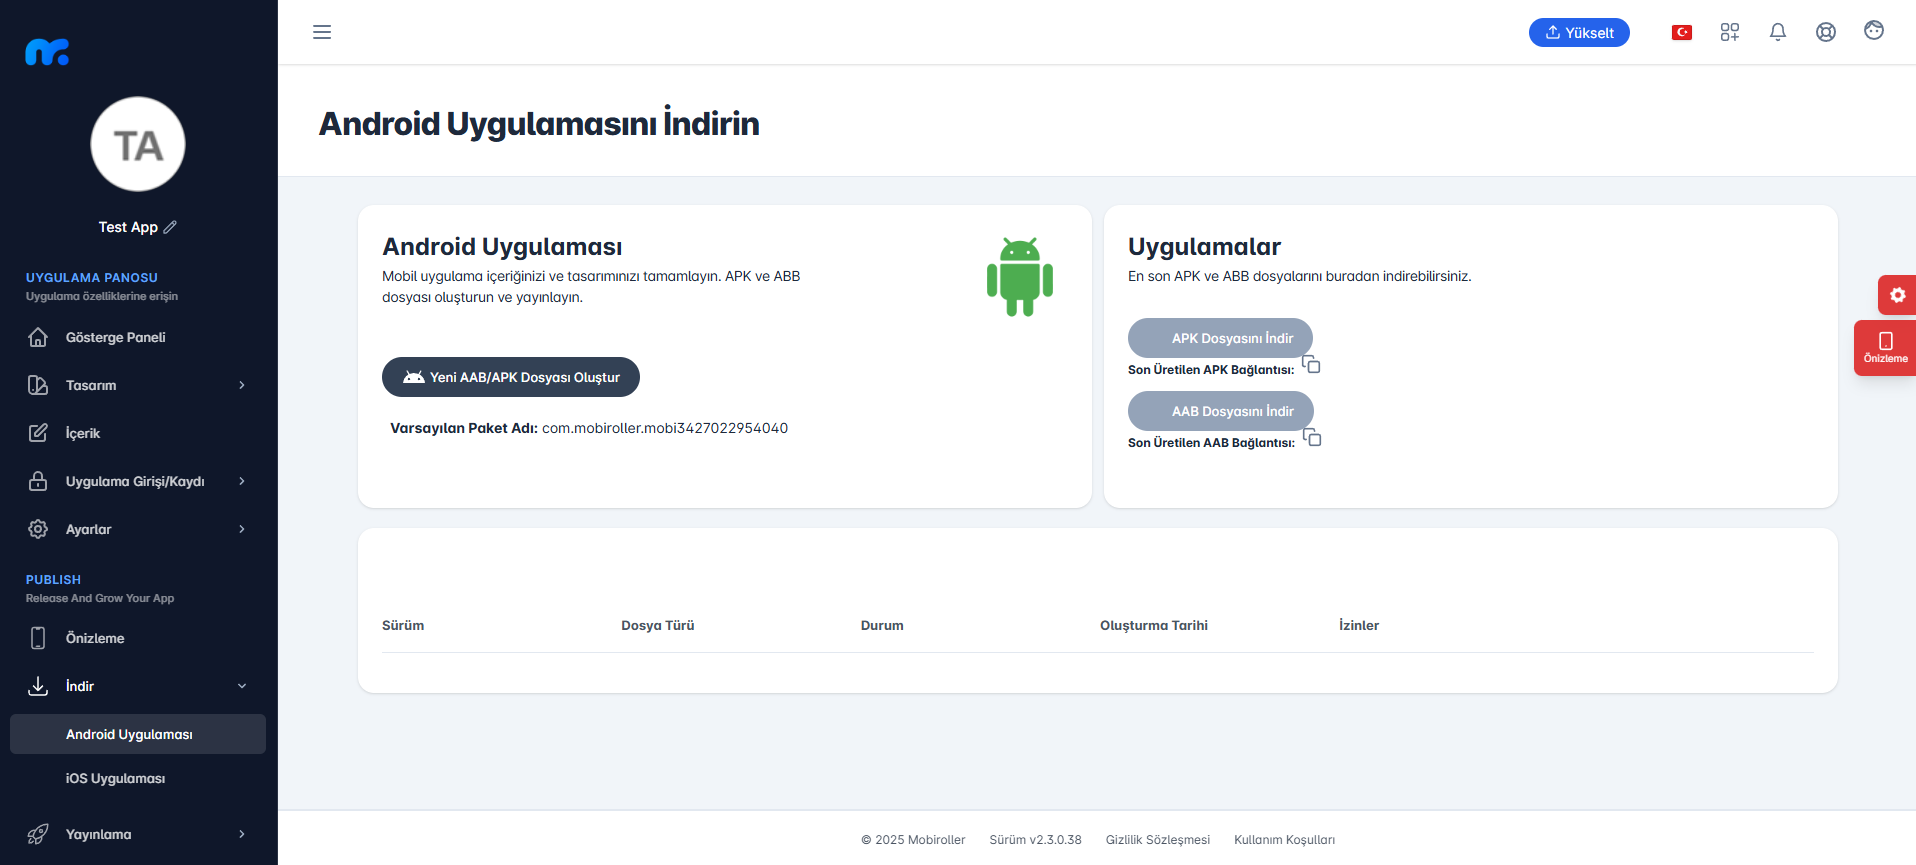Screen dimensions: 1916x865
Task: Click the Durum column header
Action: [882, 625]
